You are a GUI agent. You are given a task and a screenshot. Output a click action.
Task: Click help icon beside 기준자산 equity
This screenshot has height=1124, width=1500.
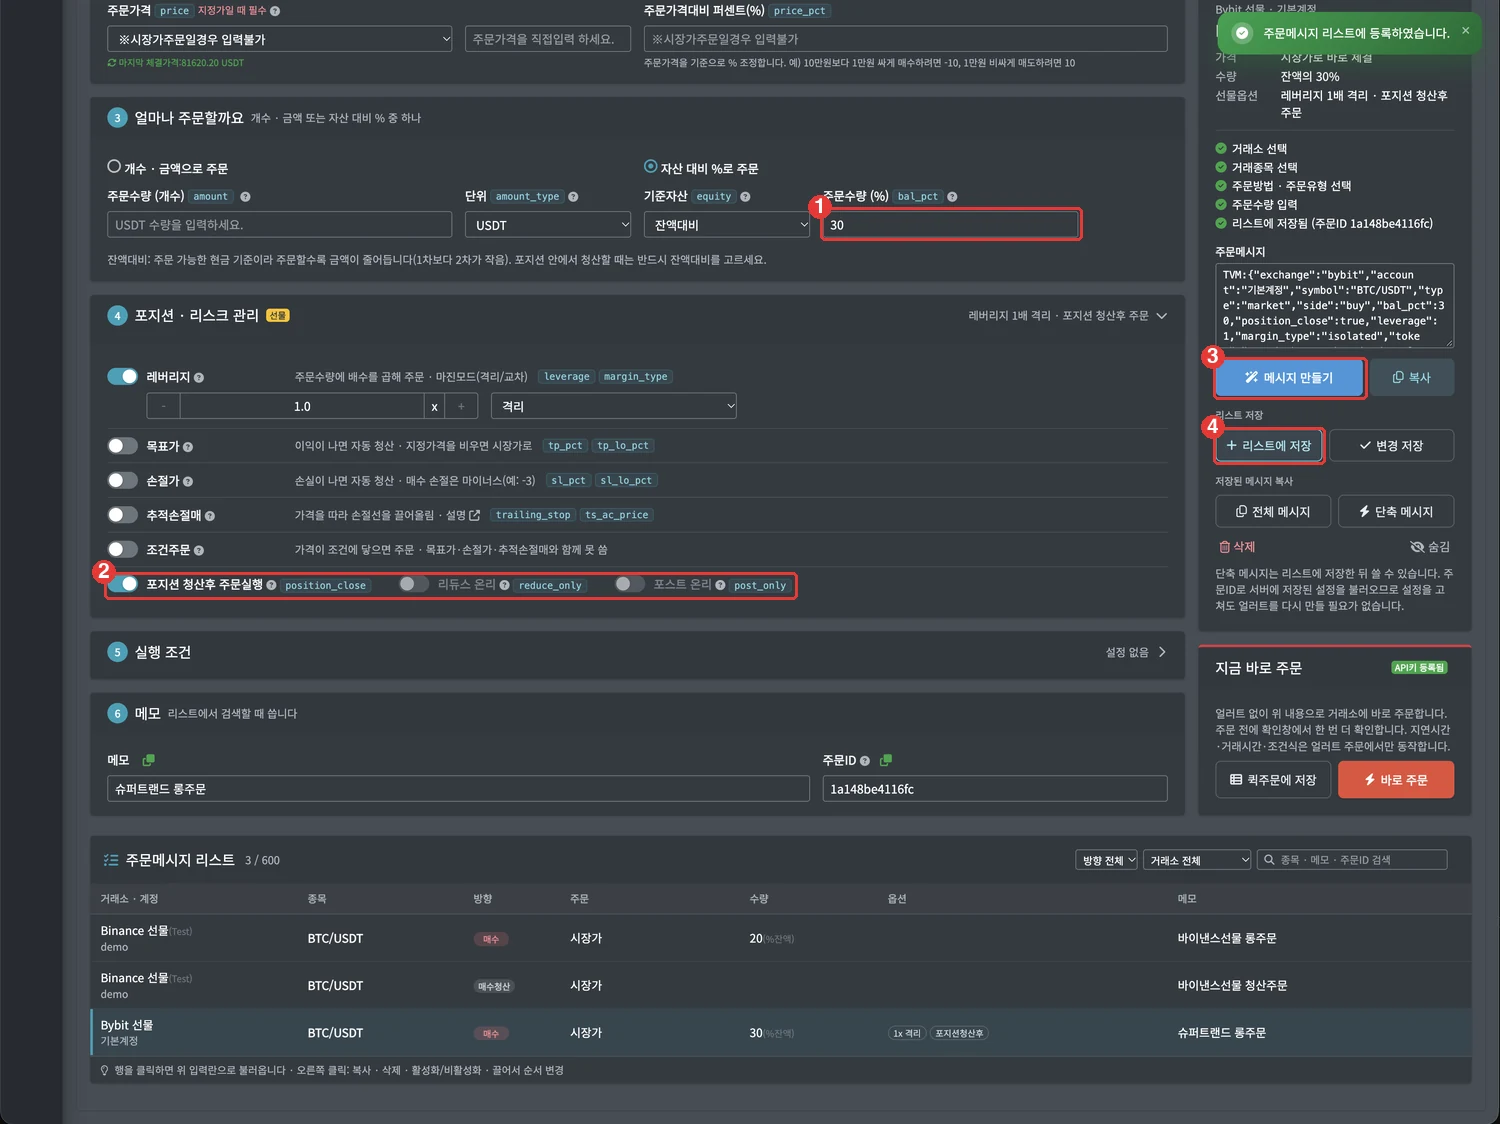[745, 197]
